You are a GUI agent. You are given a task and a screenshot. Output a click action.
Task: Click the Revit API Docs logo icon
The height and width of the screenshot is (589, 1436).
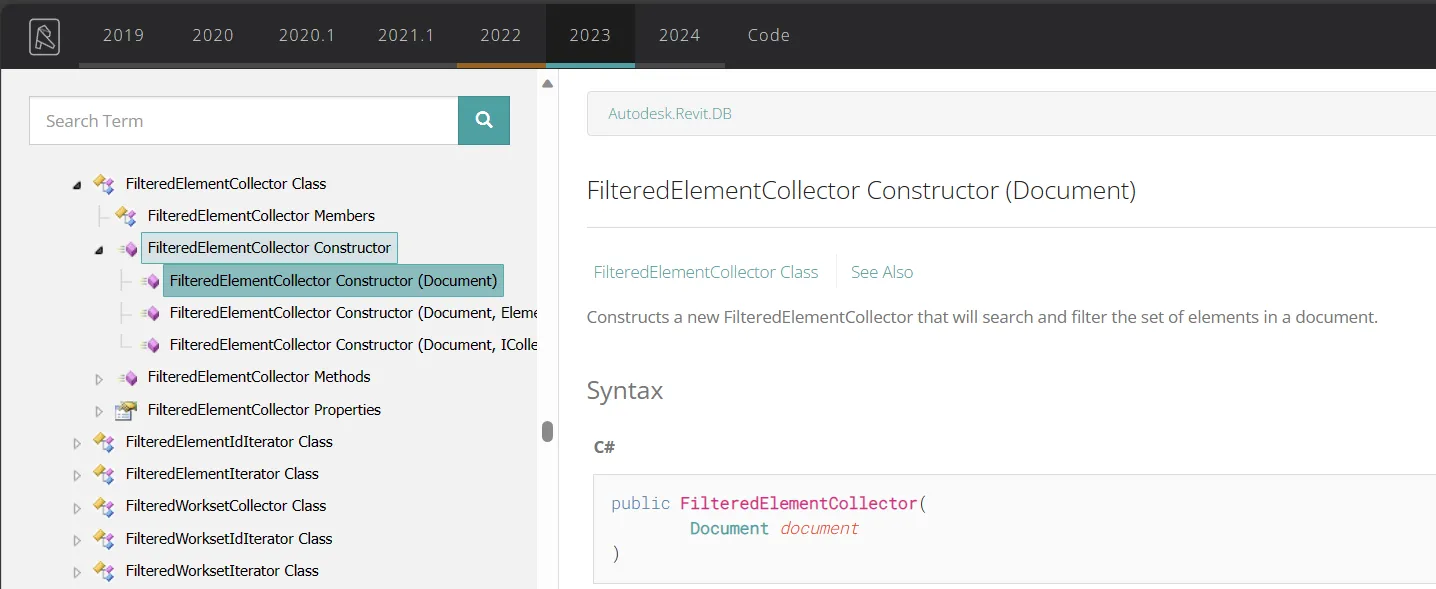[x=44, y=37]
